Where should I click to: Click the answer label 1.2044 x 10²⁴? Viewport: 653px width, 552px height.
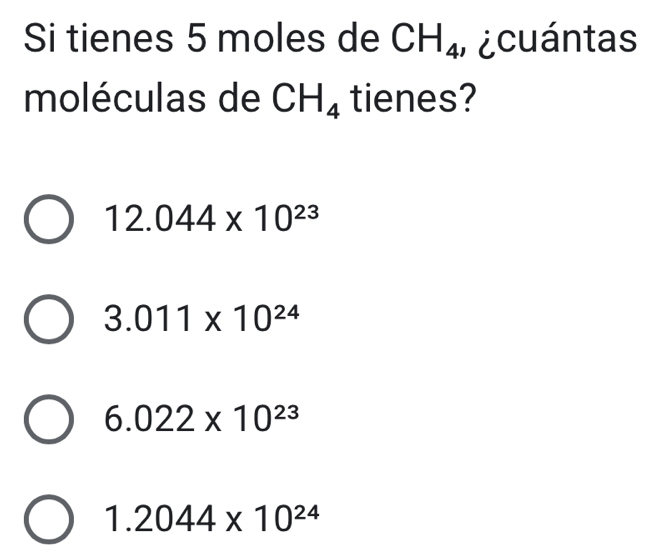[x=208, y=516]
